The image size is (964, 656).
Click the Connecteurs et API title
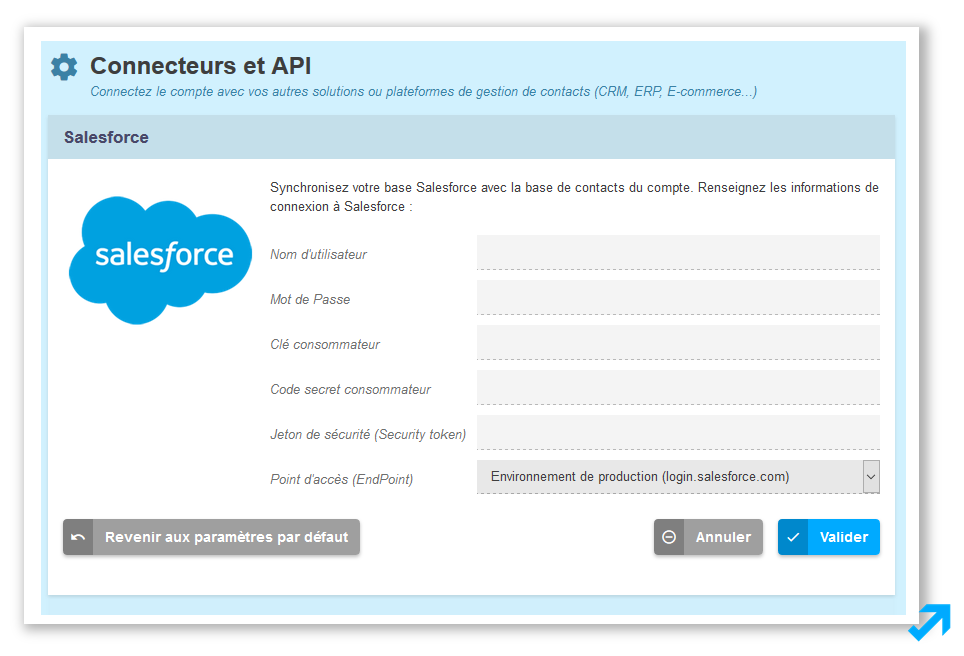[x=200, y=66]
